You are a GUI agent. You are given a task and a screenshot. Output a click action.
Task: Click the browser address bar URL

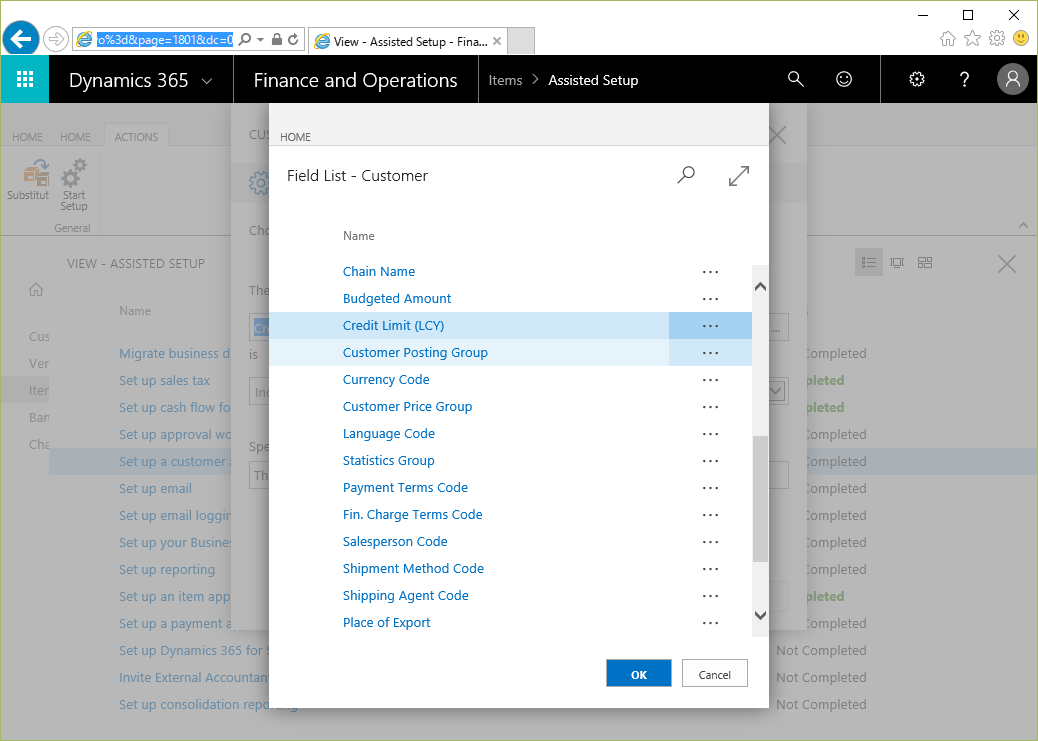(x=165, y=40)
